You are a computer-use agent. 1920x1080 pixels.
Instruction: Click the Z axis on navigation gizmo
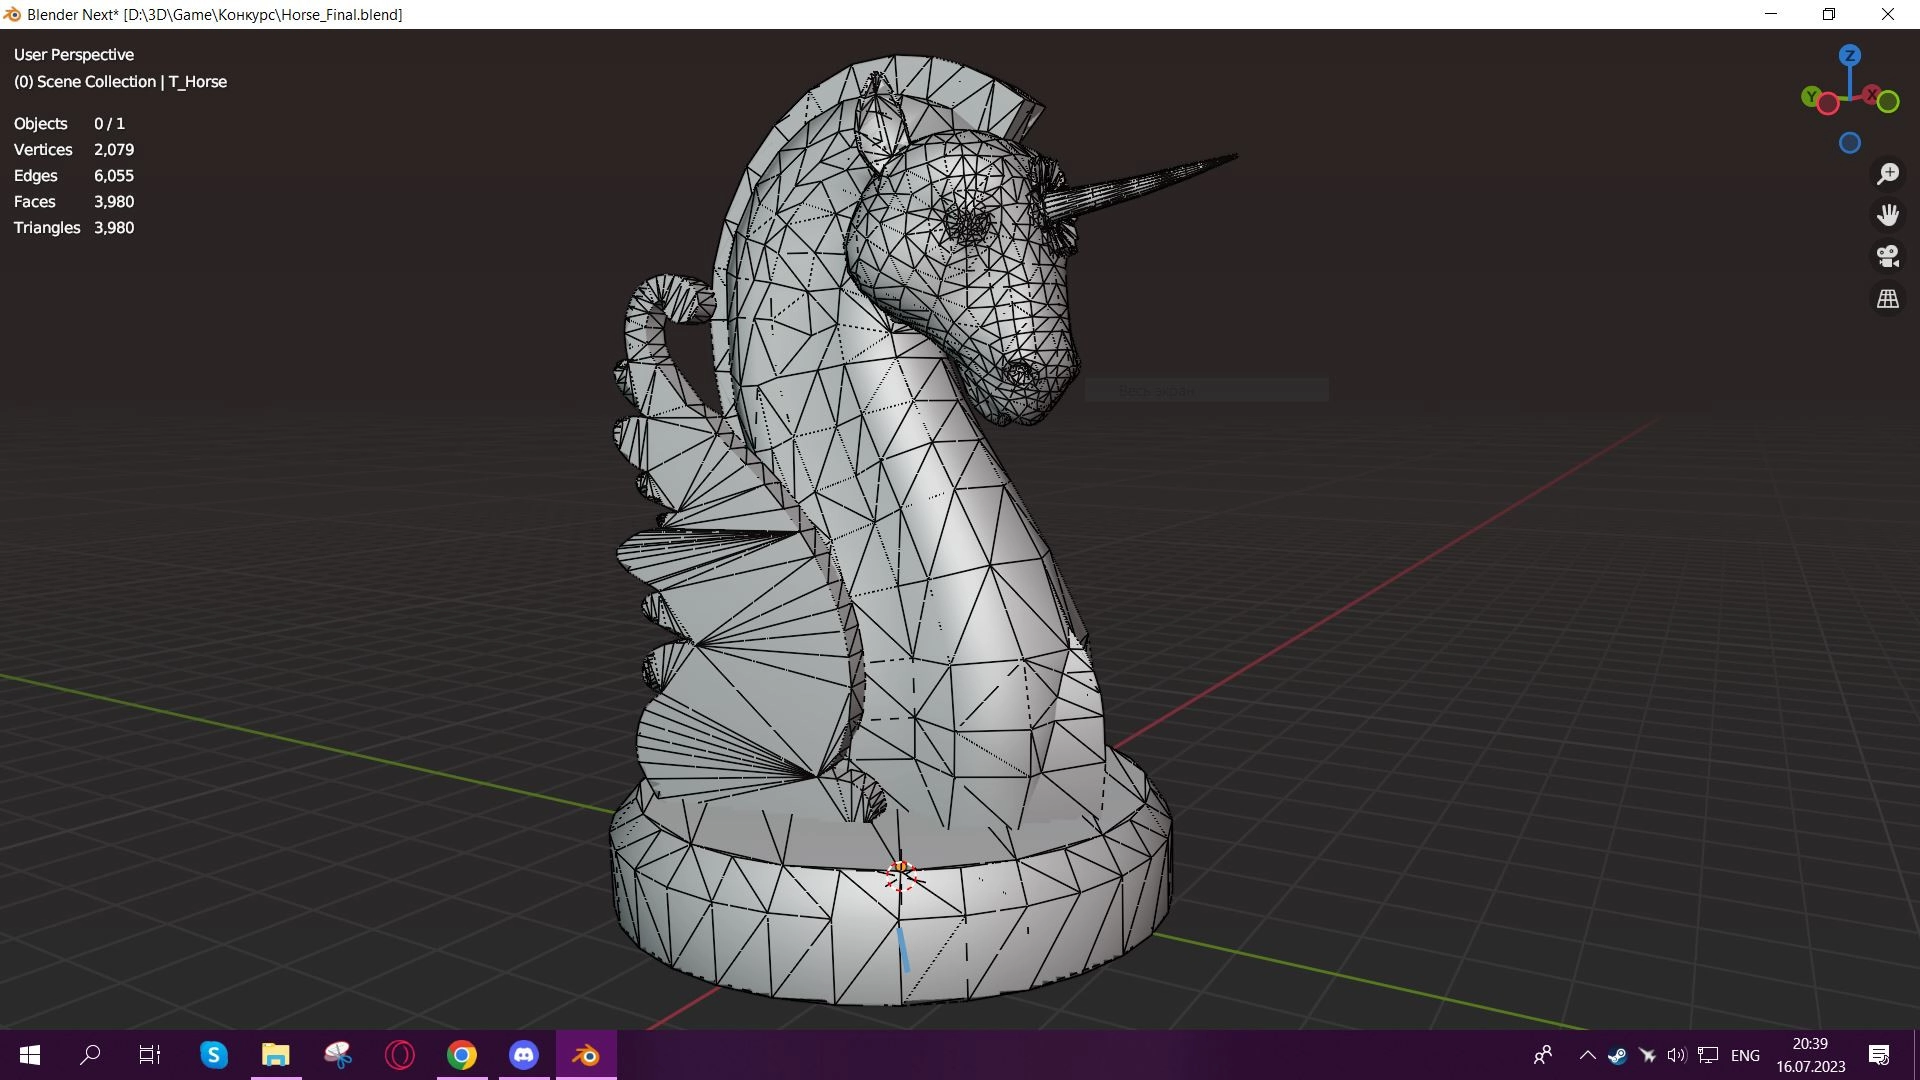[1850, 56]
